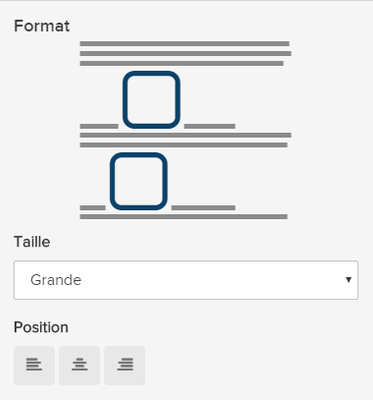373x400 pixels.
Task: Set image position to right-aligned
Action: [125, 365]
